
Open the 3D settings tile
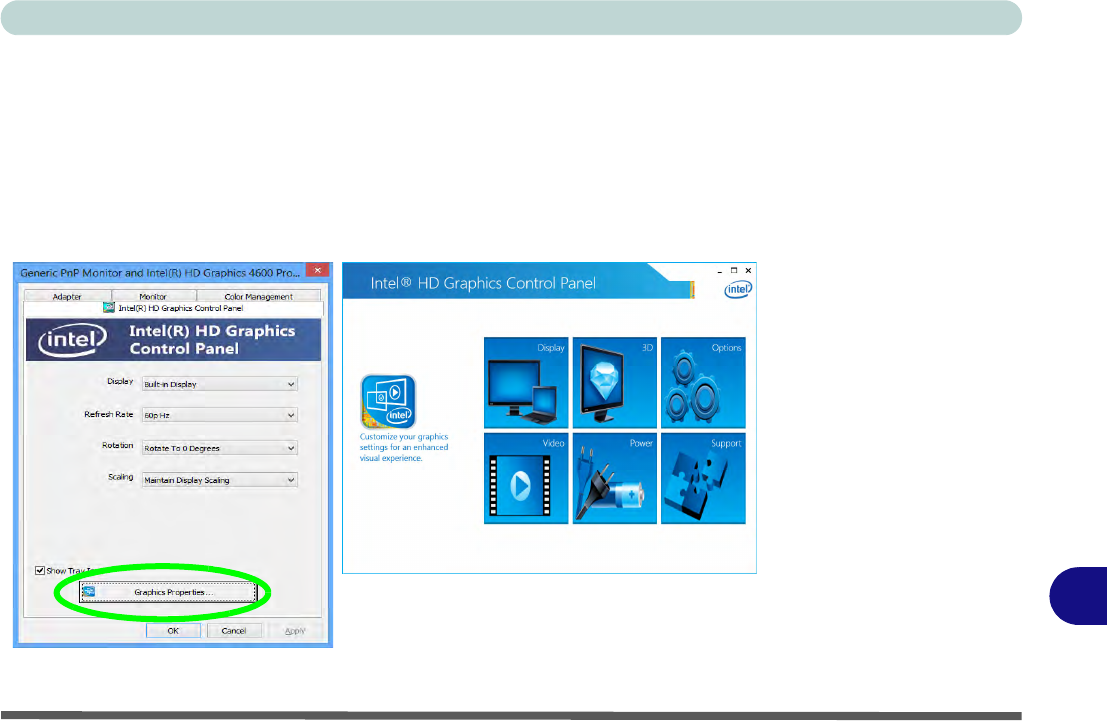point(614,383)
